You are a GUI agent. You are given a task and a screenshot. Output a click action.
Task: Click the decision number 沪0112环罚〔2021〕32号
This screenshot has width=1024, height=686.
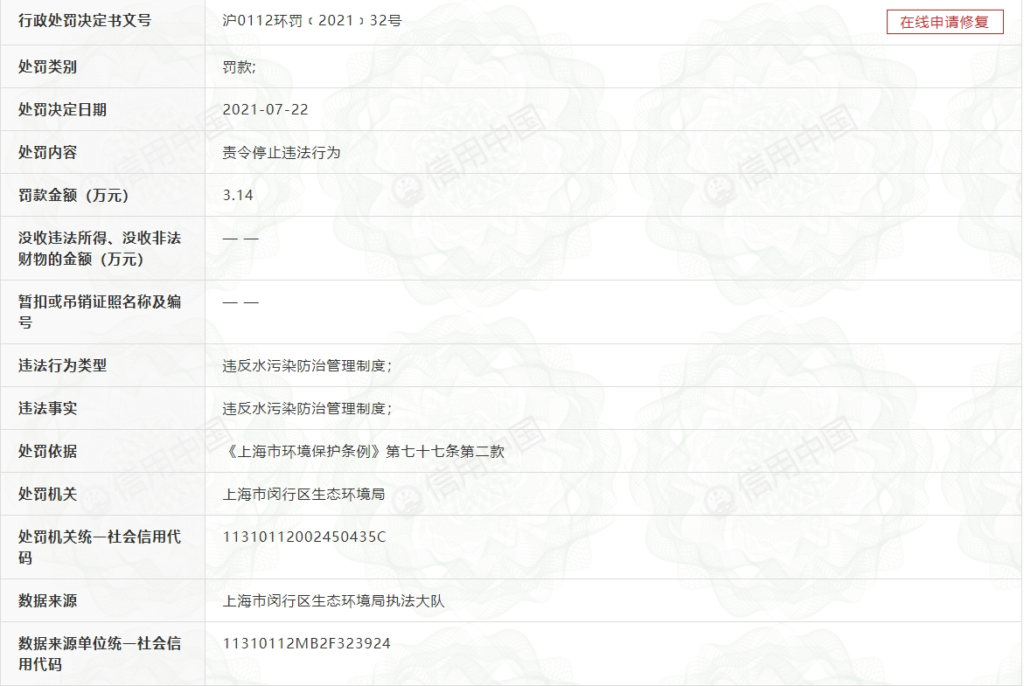(311, 20)
